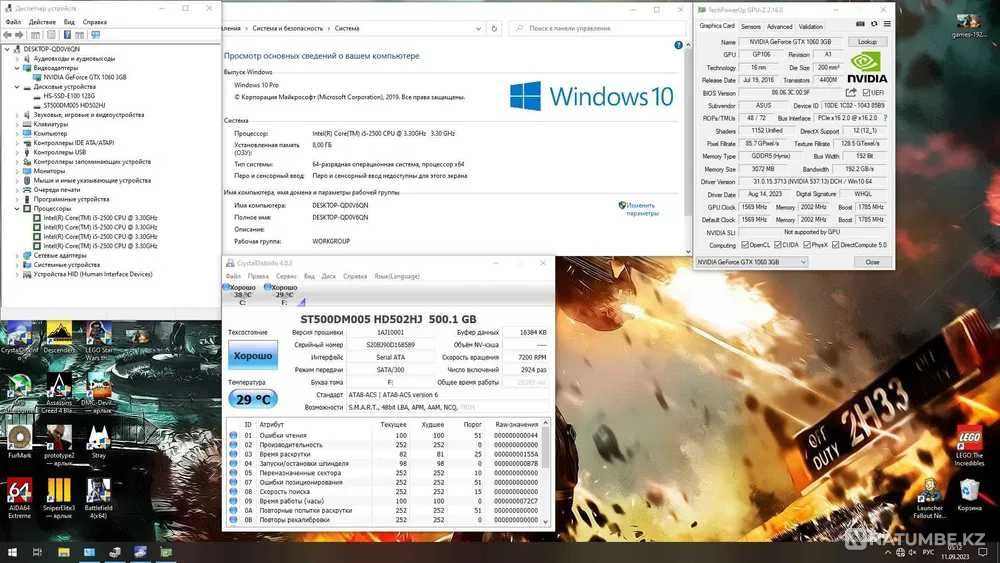This screenshot has height=563, width=1000.
Task: Click the Control Panel search field
Action: pos(597,29)
